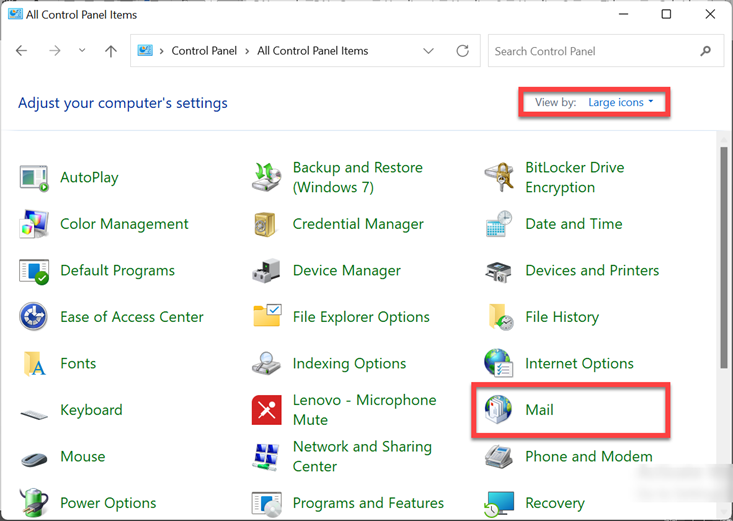Viewport: 733px width, 521px height.
Task: Click the Search Control Panel field
Action: pos(595,51)
